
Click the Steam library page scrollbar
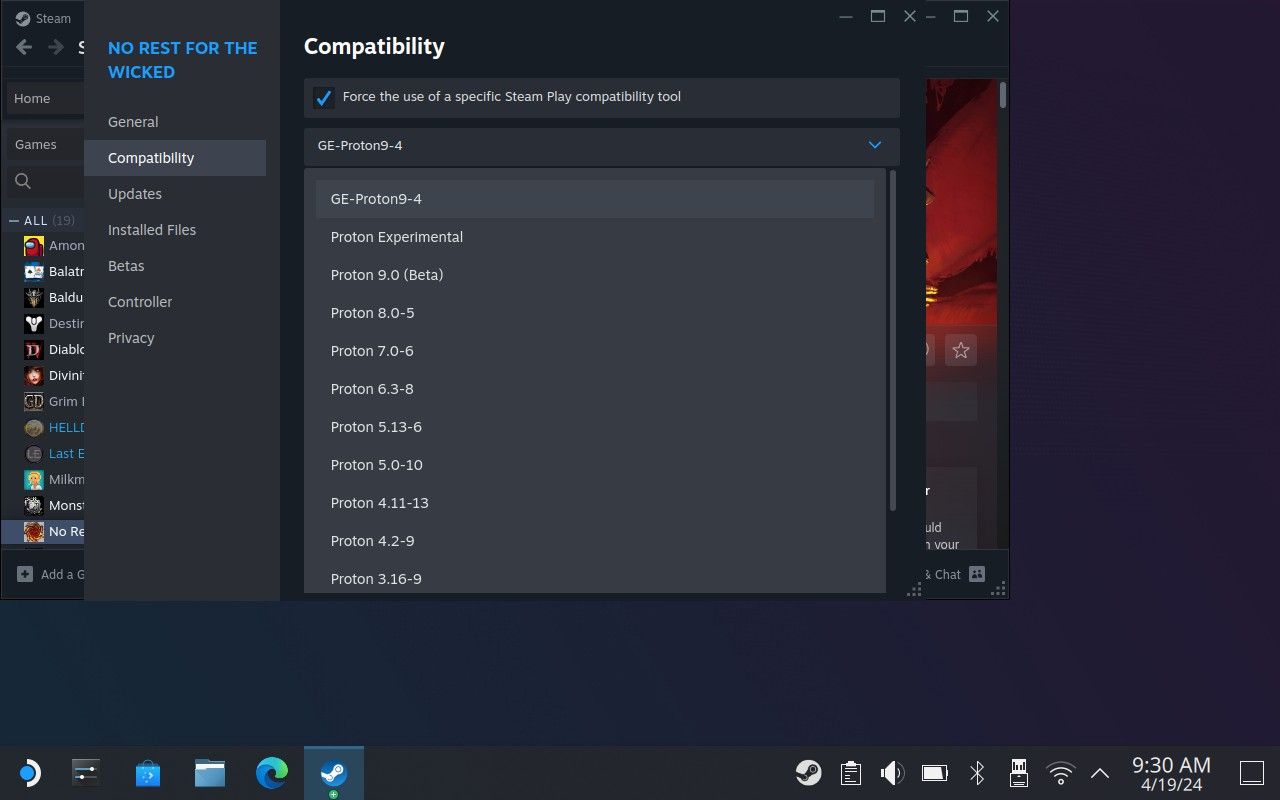pos(1003,96)
